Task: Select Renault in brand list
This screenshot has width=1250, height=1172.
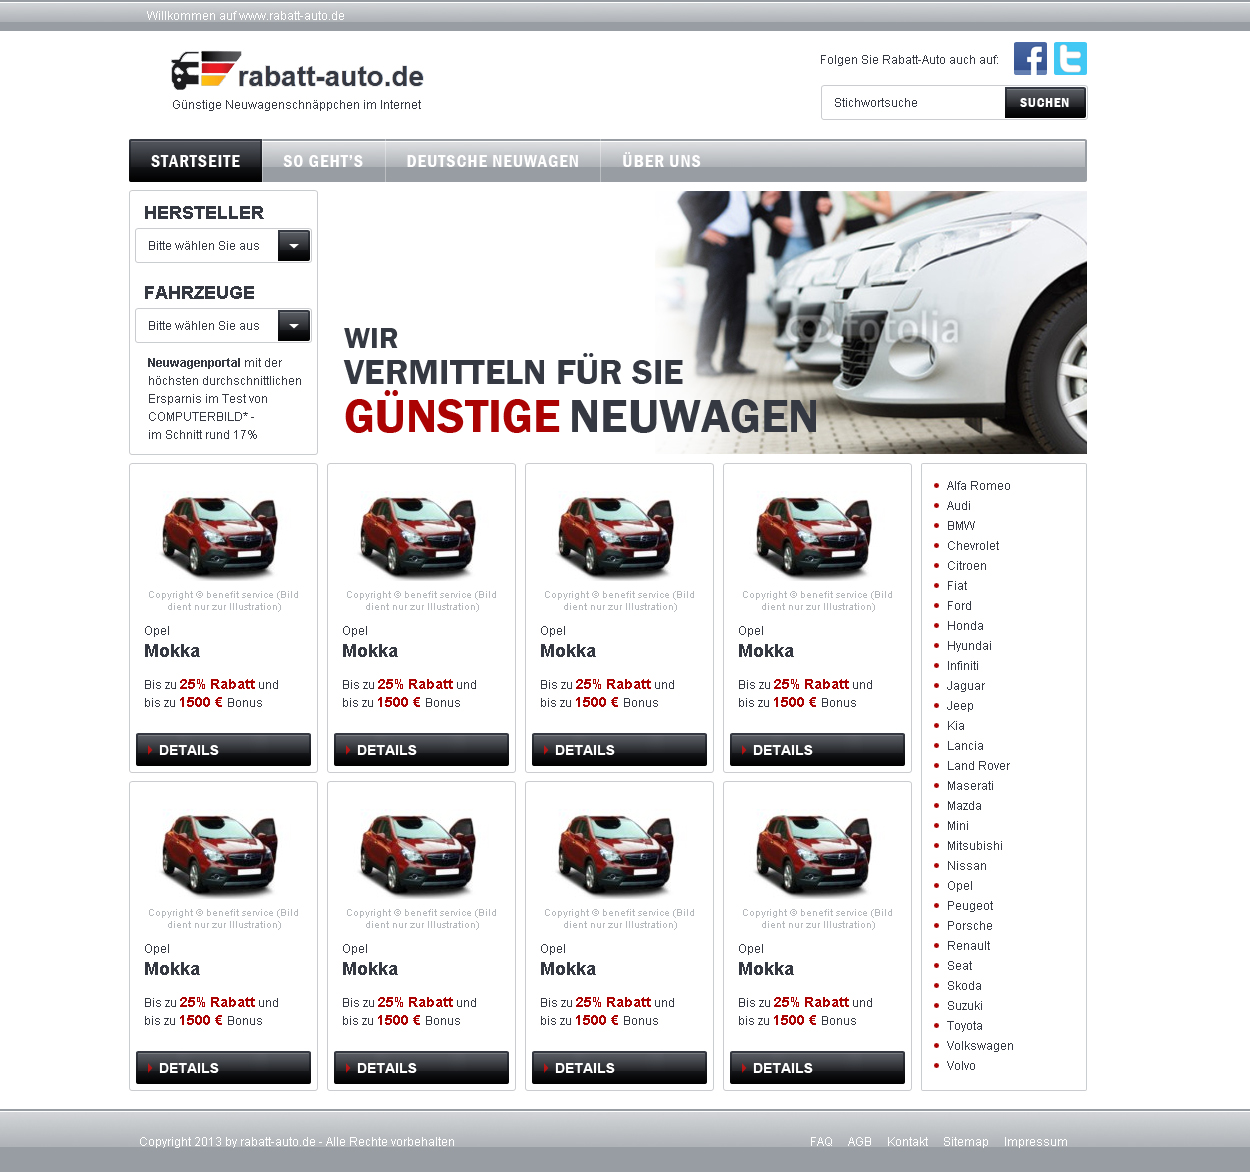Action: [x=969, y=946]
